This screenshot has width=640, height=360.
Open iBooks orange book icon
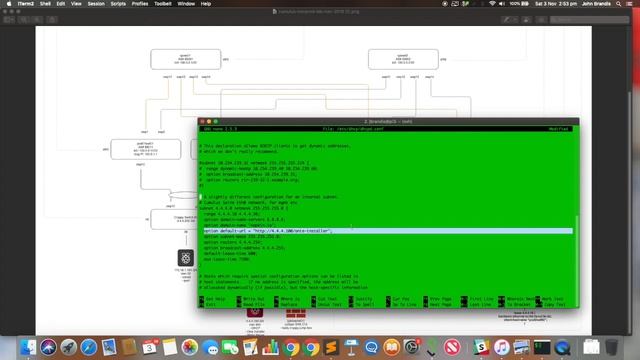click(392, 347)
